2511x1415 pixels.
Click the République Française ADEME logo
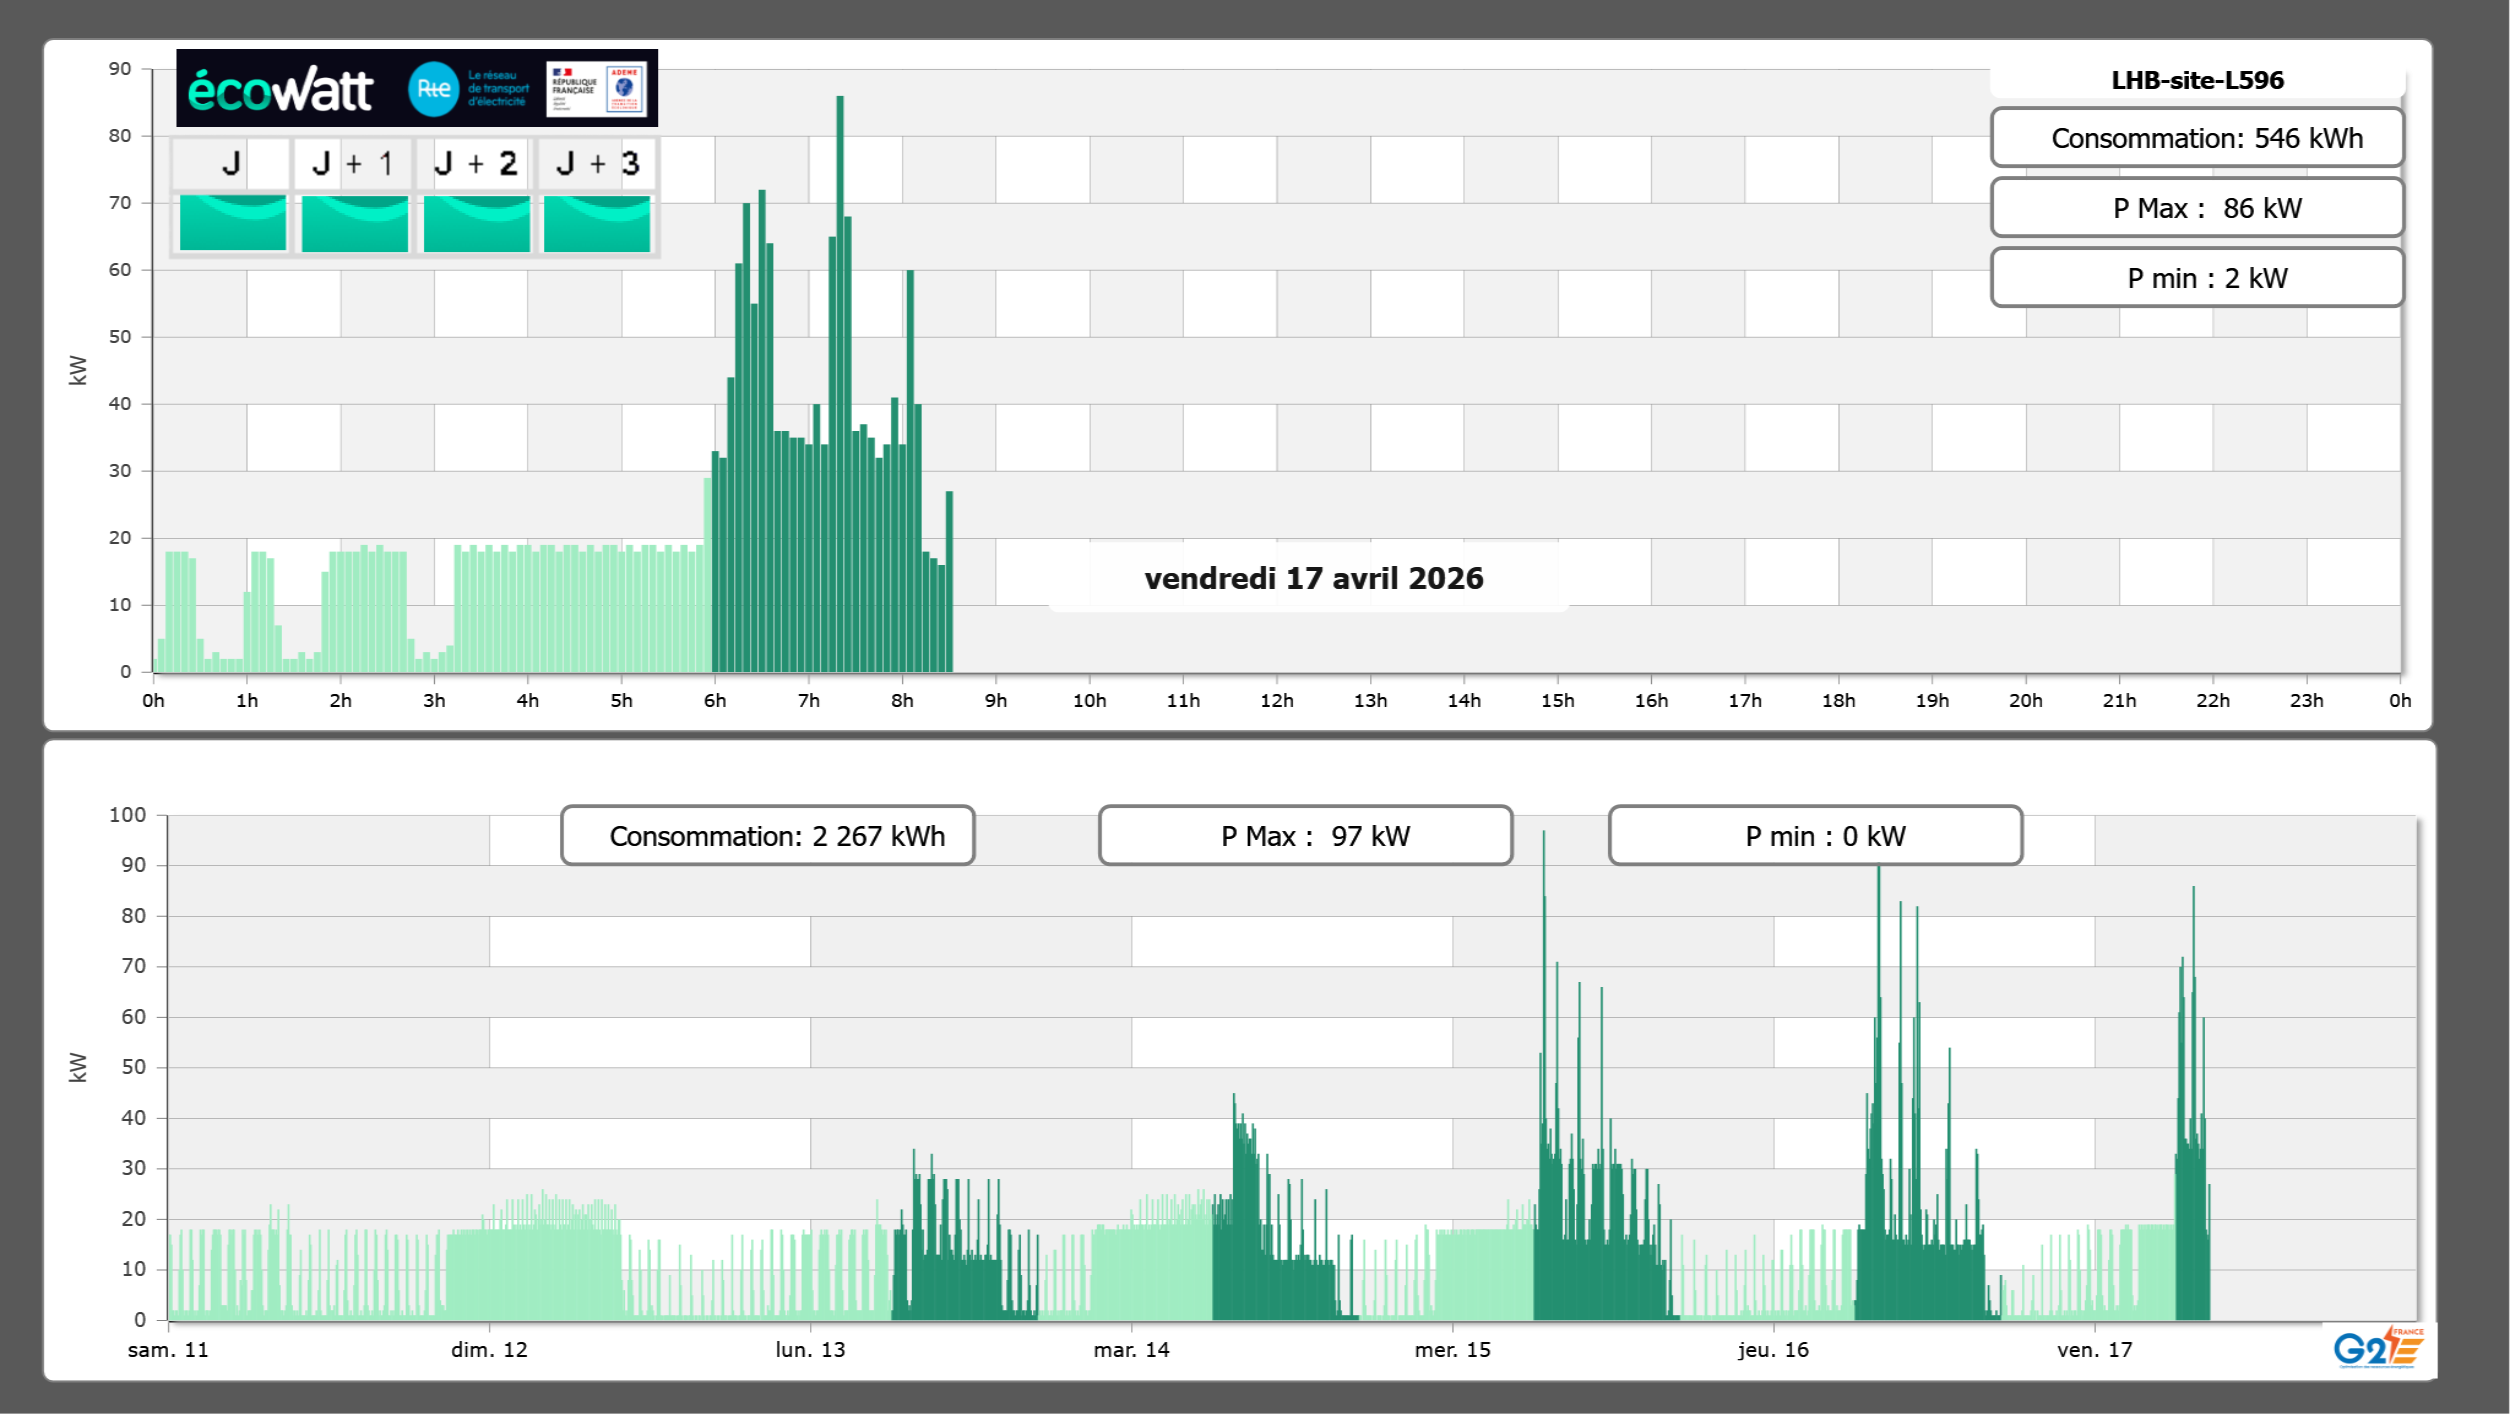(x=597, y=89)
